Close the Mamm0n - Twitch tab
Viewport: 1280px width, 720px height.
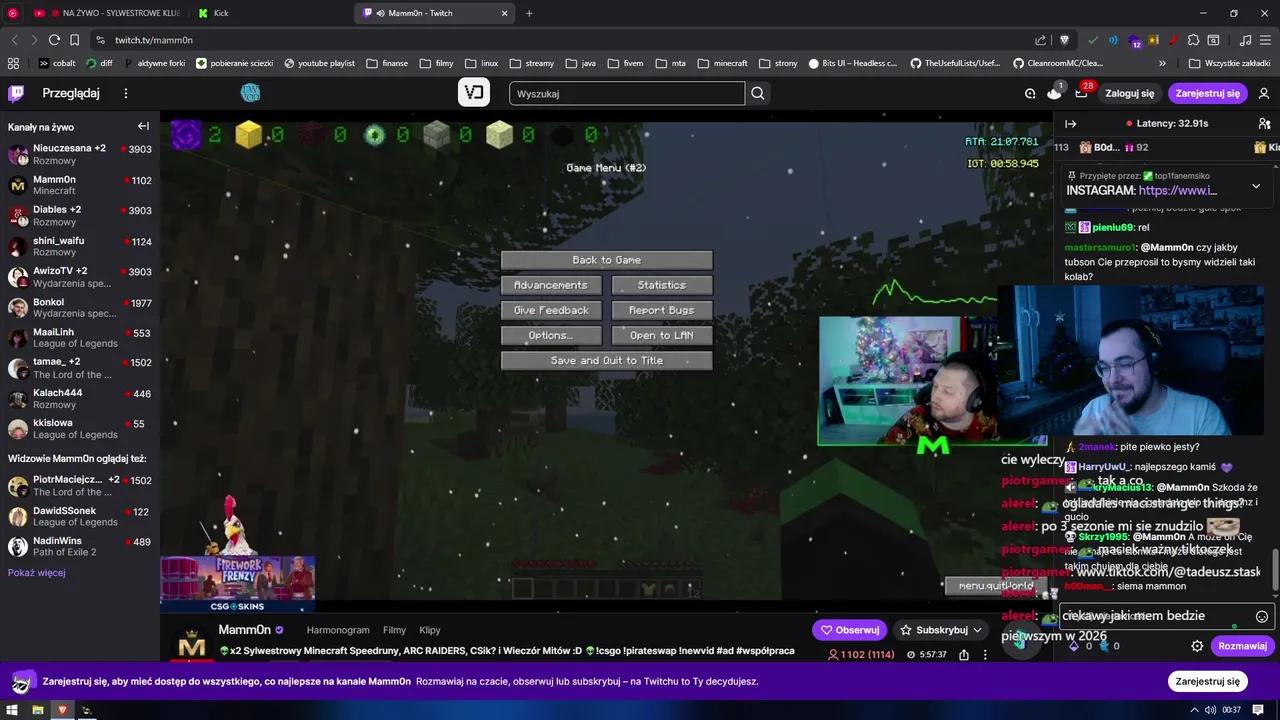coord(505,13)
